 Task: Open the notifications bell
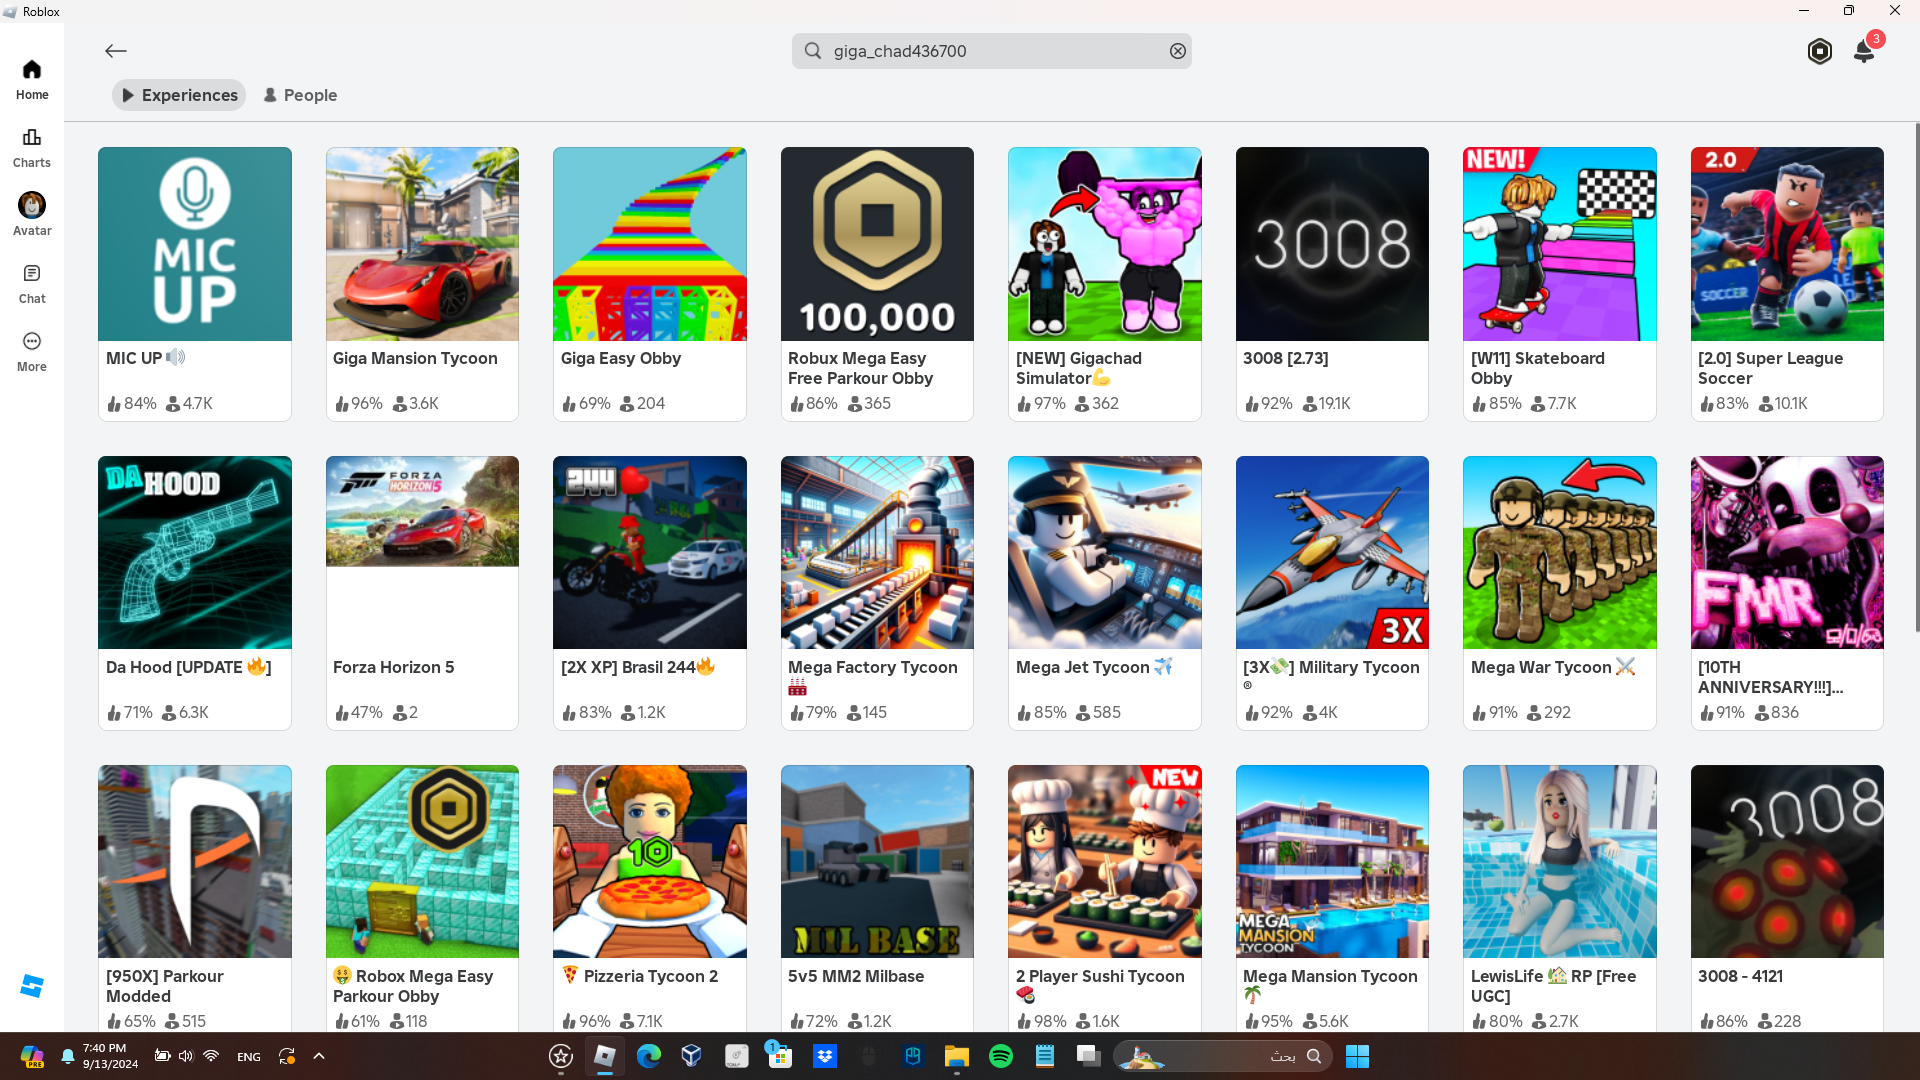click(x=1864, y=51)
